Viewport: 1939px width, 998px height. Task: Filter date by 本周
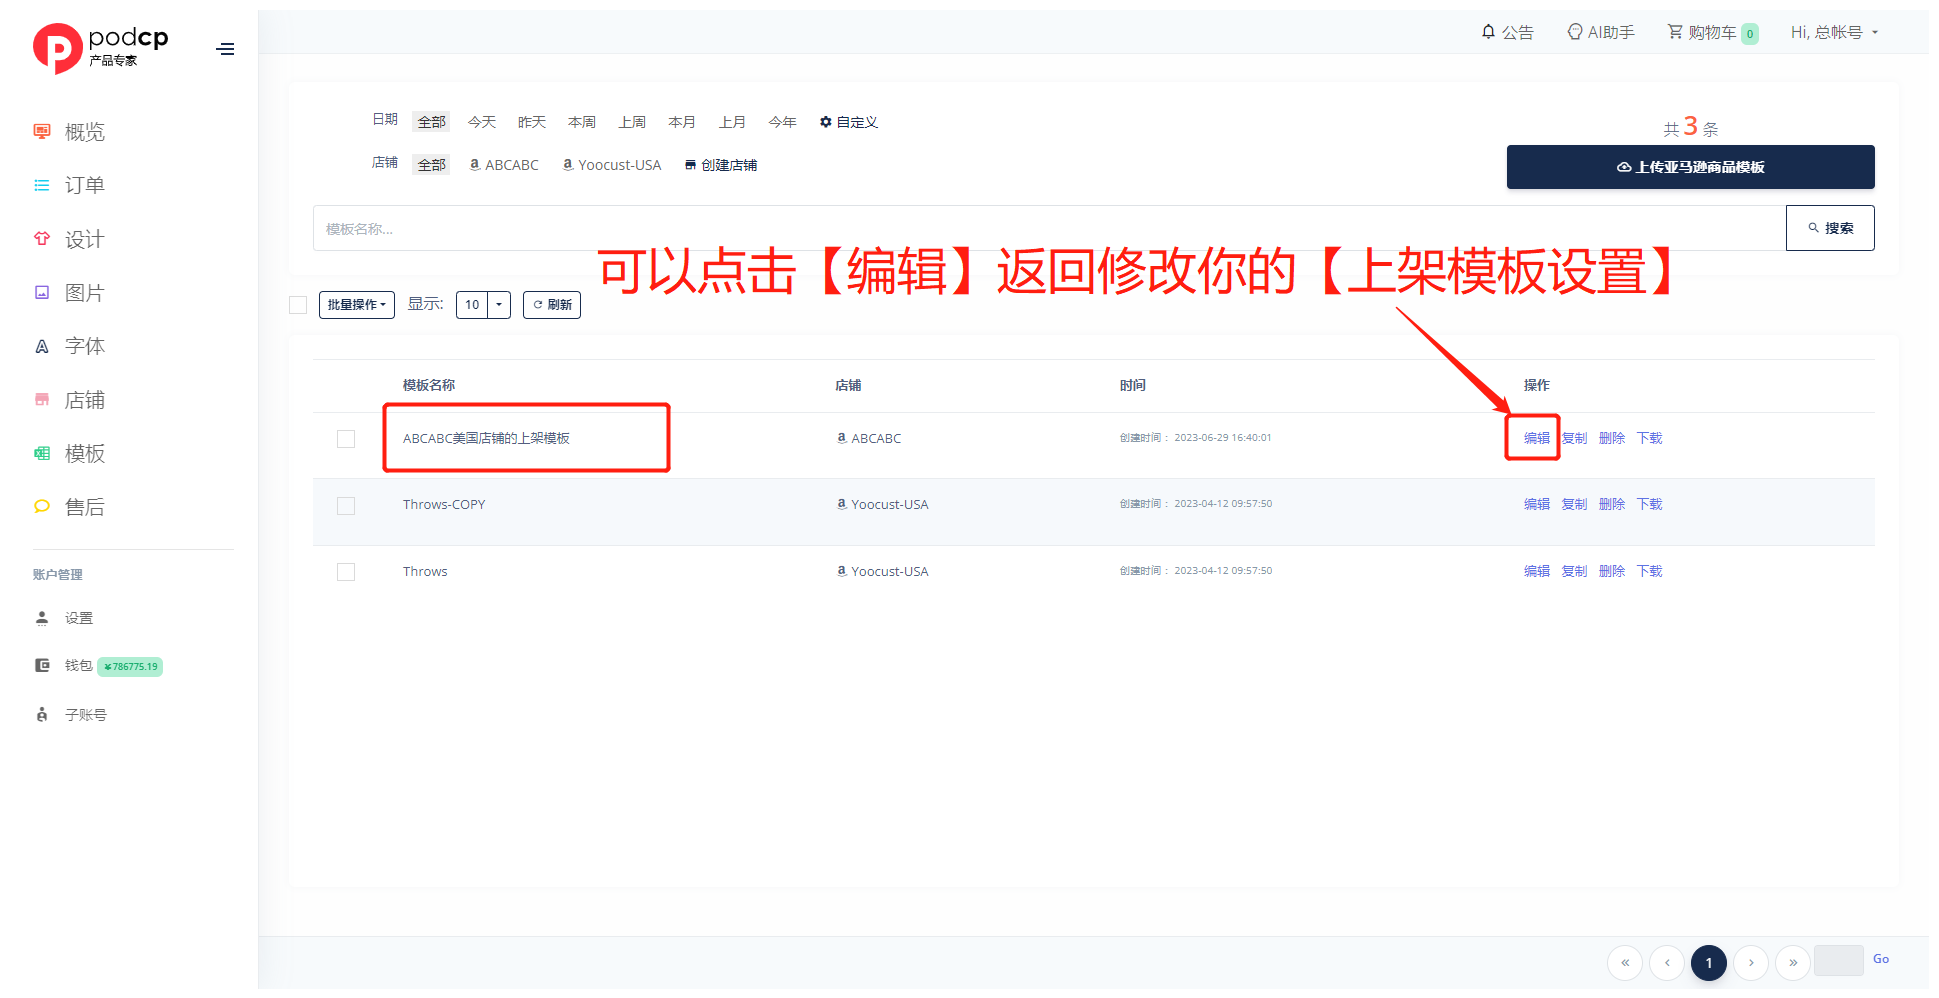tap(582, 122)
